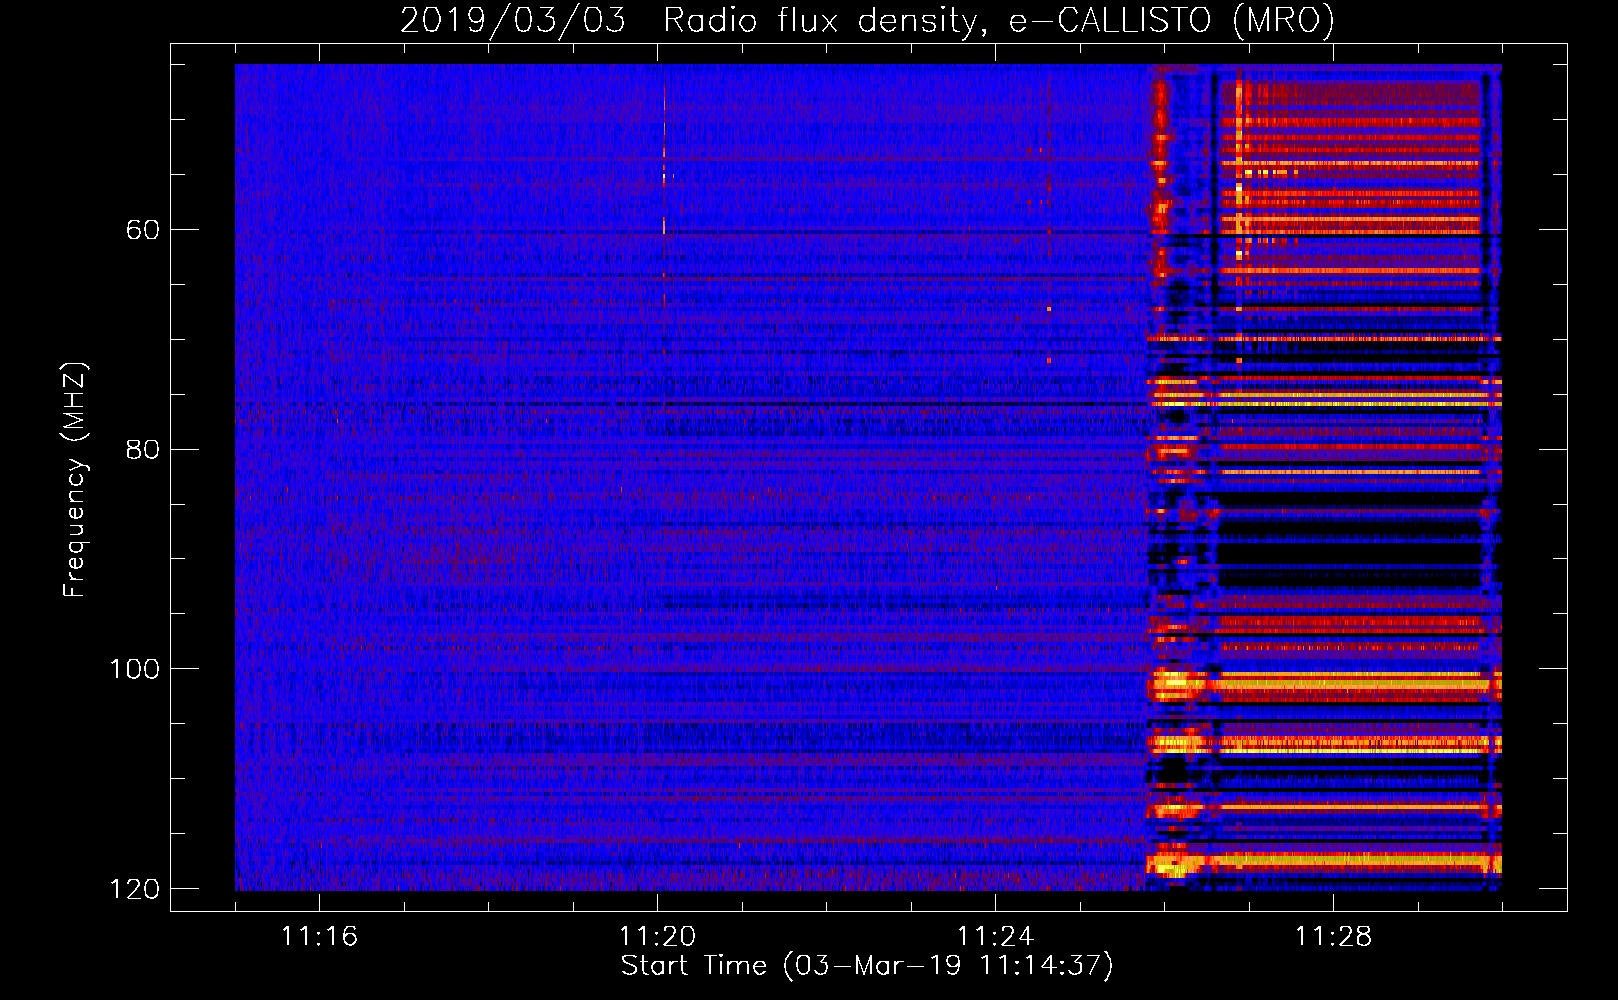Click the 11:24 time tick label

pos(995,937)
